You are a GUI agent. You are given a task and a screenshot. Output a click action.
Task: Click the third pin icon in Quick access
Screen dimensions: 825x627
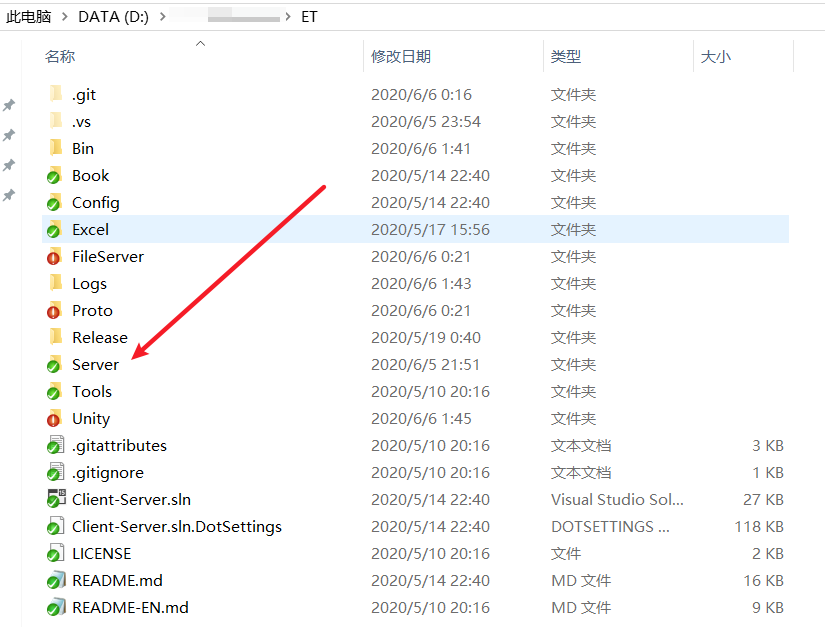[8, 165]
